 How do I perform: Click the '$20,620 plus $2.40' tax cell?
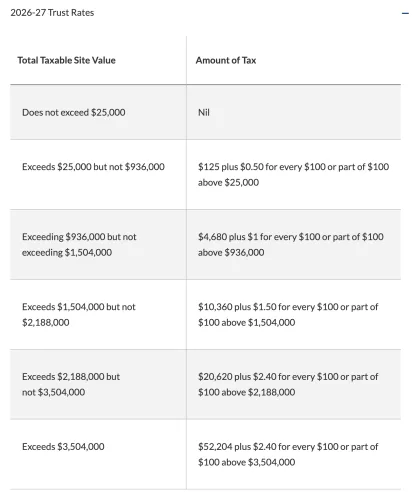(x=294, y=384)
